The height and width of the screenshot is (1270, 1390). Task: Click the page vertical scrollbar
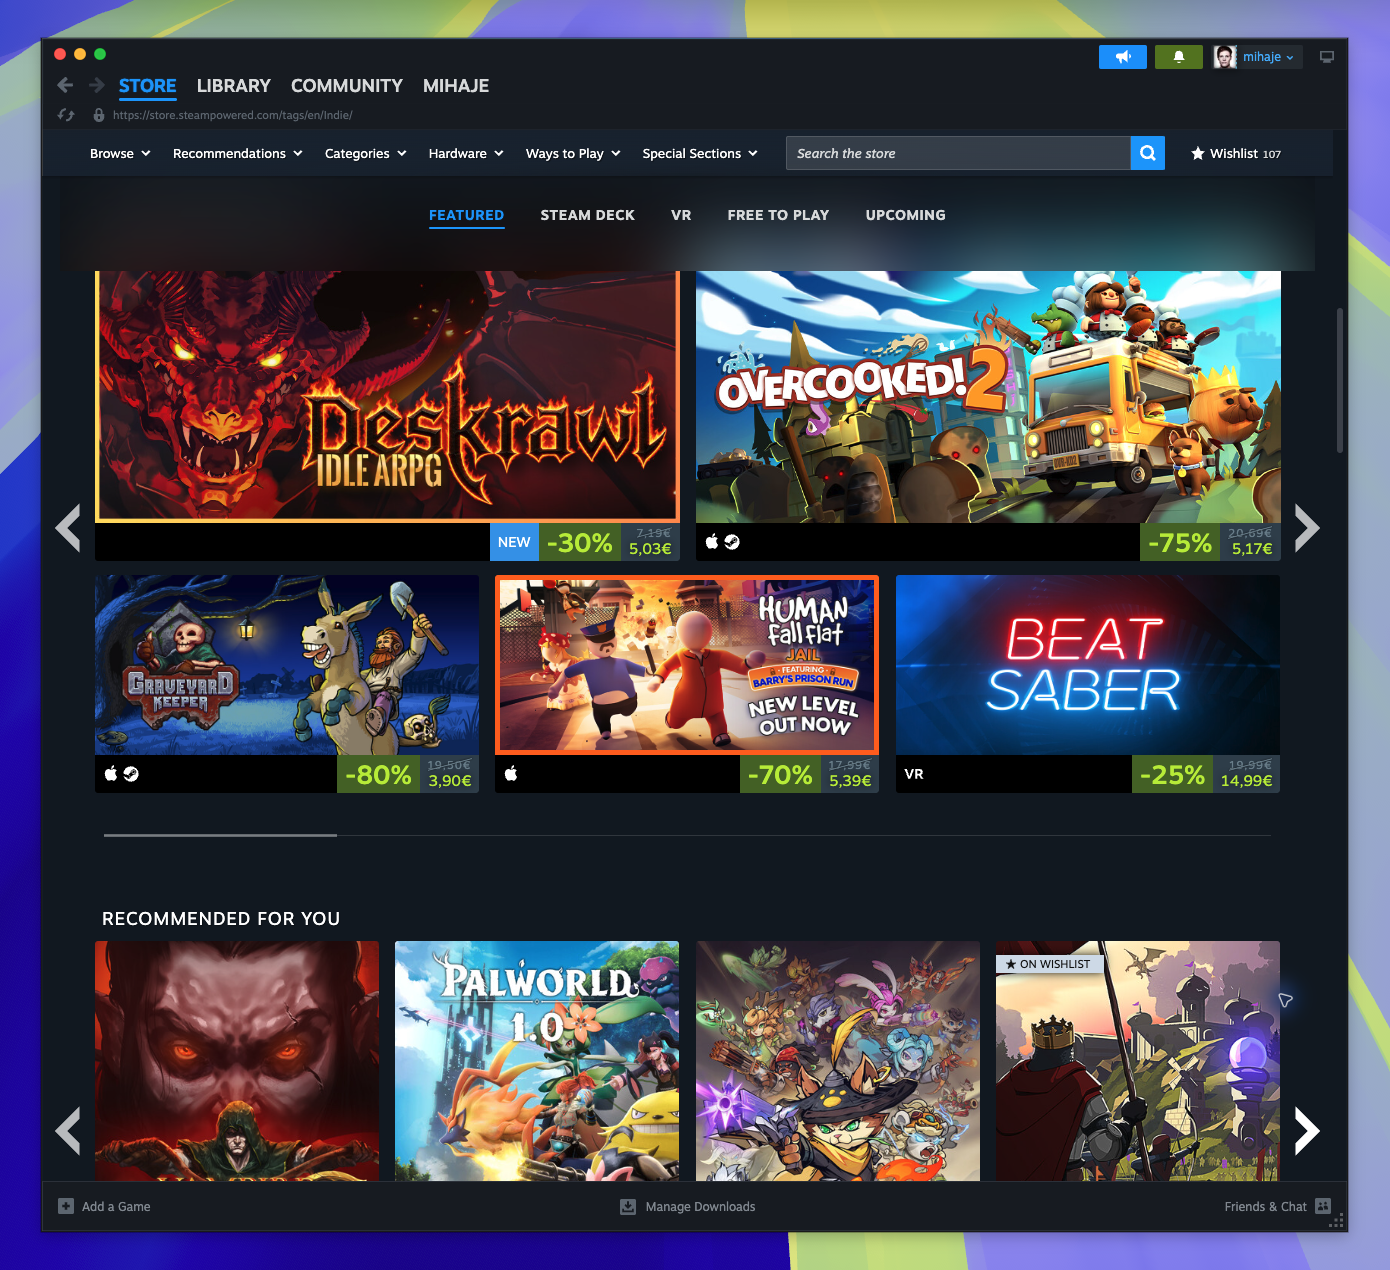pos(1339,380)
